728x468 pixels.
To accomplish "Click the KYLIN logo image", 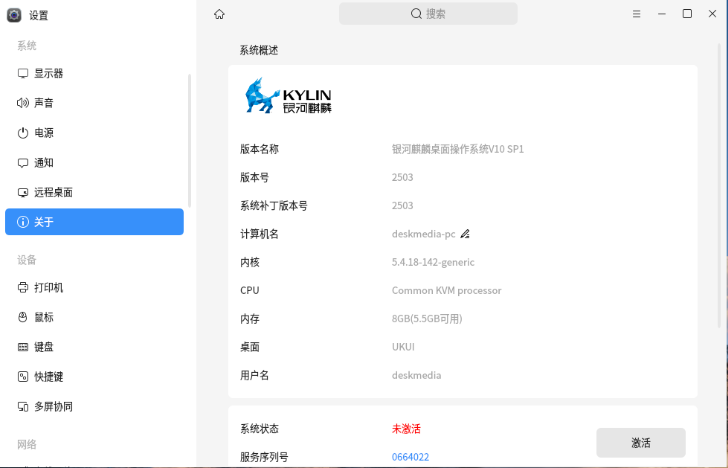I will click(288, 96).
